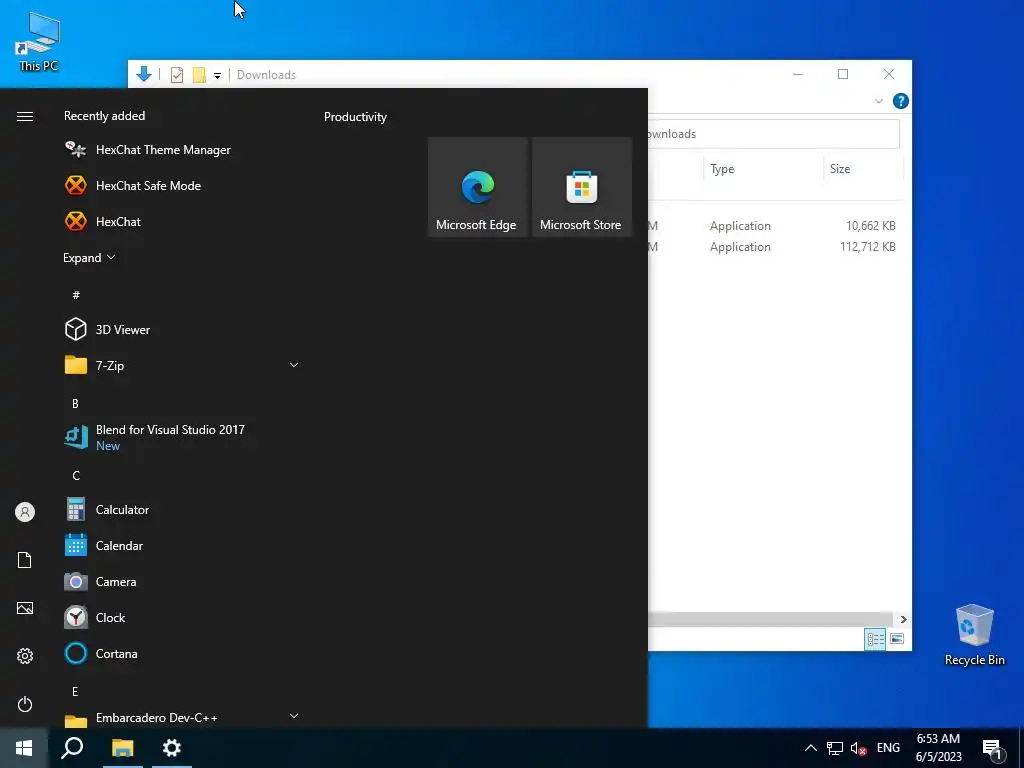The image size is (1024, 768).
Task: Open the notification center icon
Action: pyautogui.click(x=993, y=748)
